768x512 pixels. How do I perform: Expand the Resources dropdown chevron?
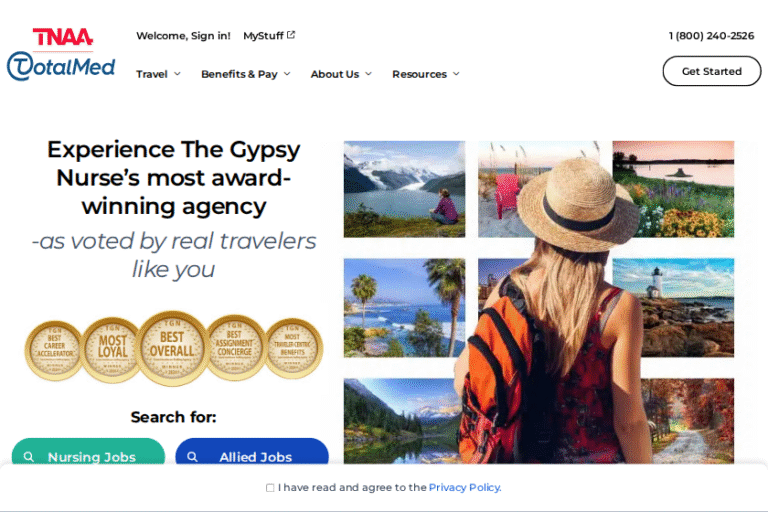click(x=456, y=74)
